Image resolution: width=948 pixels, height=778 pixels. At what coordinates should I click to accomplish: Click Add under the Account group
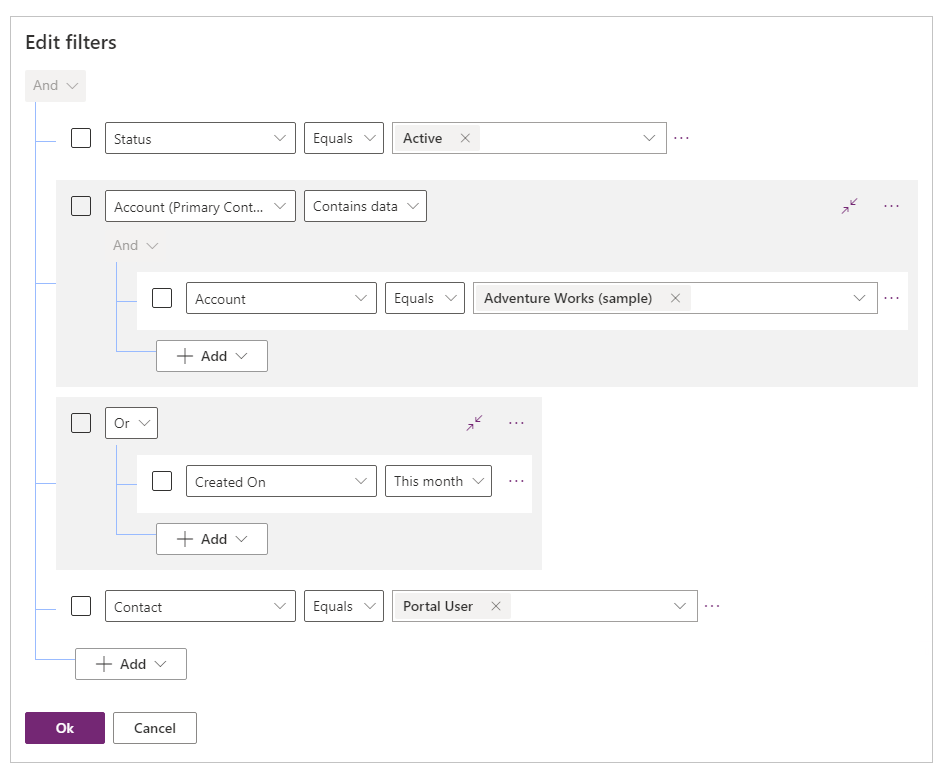pos(211,356)
